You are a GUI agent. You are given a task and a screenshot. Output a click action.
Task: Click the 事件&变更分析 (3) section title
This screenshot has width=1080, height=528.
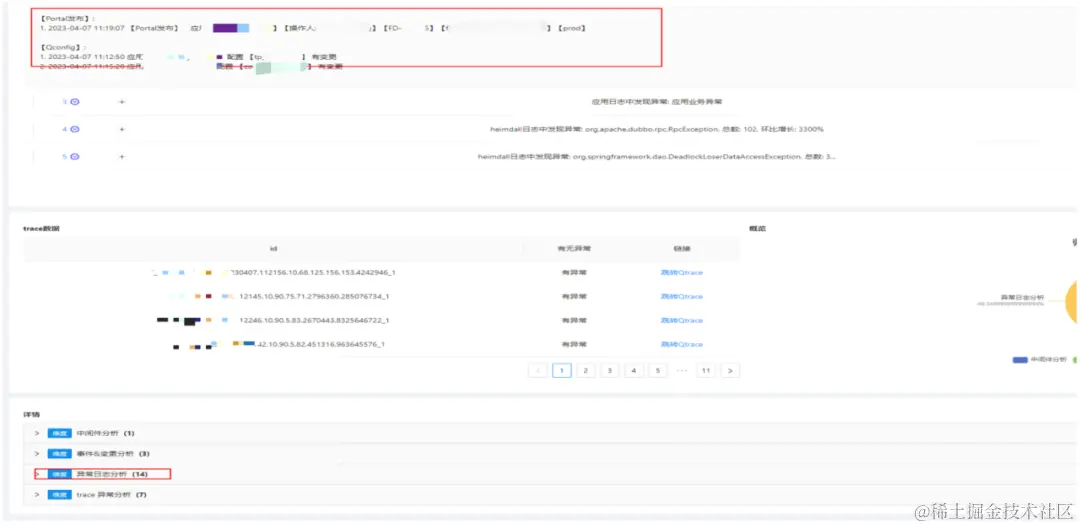click(112, 454)
